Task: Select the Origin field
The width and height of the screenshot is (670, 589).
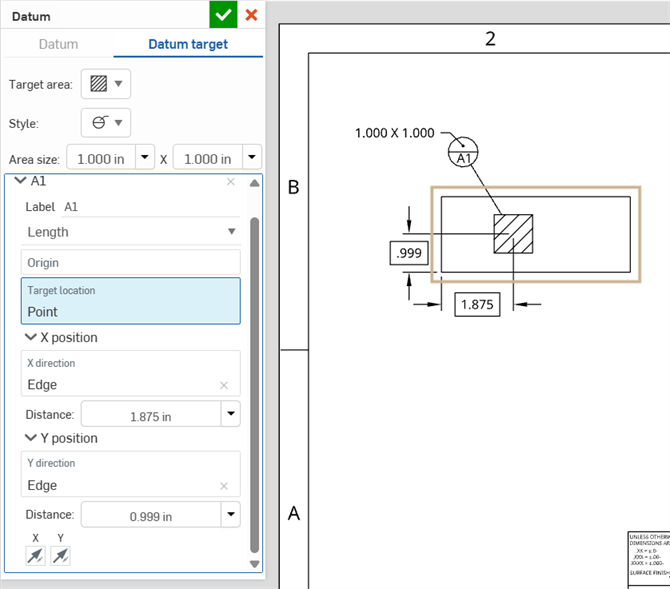Action: tap(131, 262)
